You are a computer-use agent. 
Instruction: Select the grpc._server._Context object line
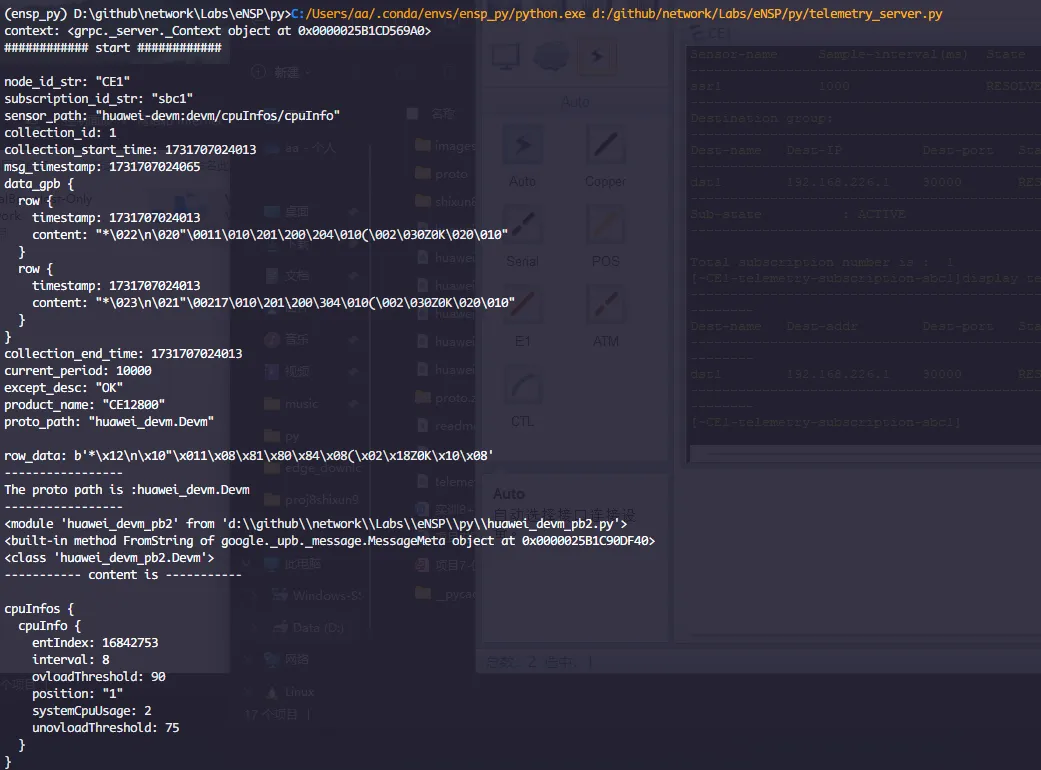click(x=218, y=31)
